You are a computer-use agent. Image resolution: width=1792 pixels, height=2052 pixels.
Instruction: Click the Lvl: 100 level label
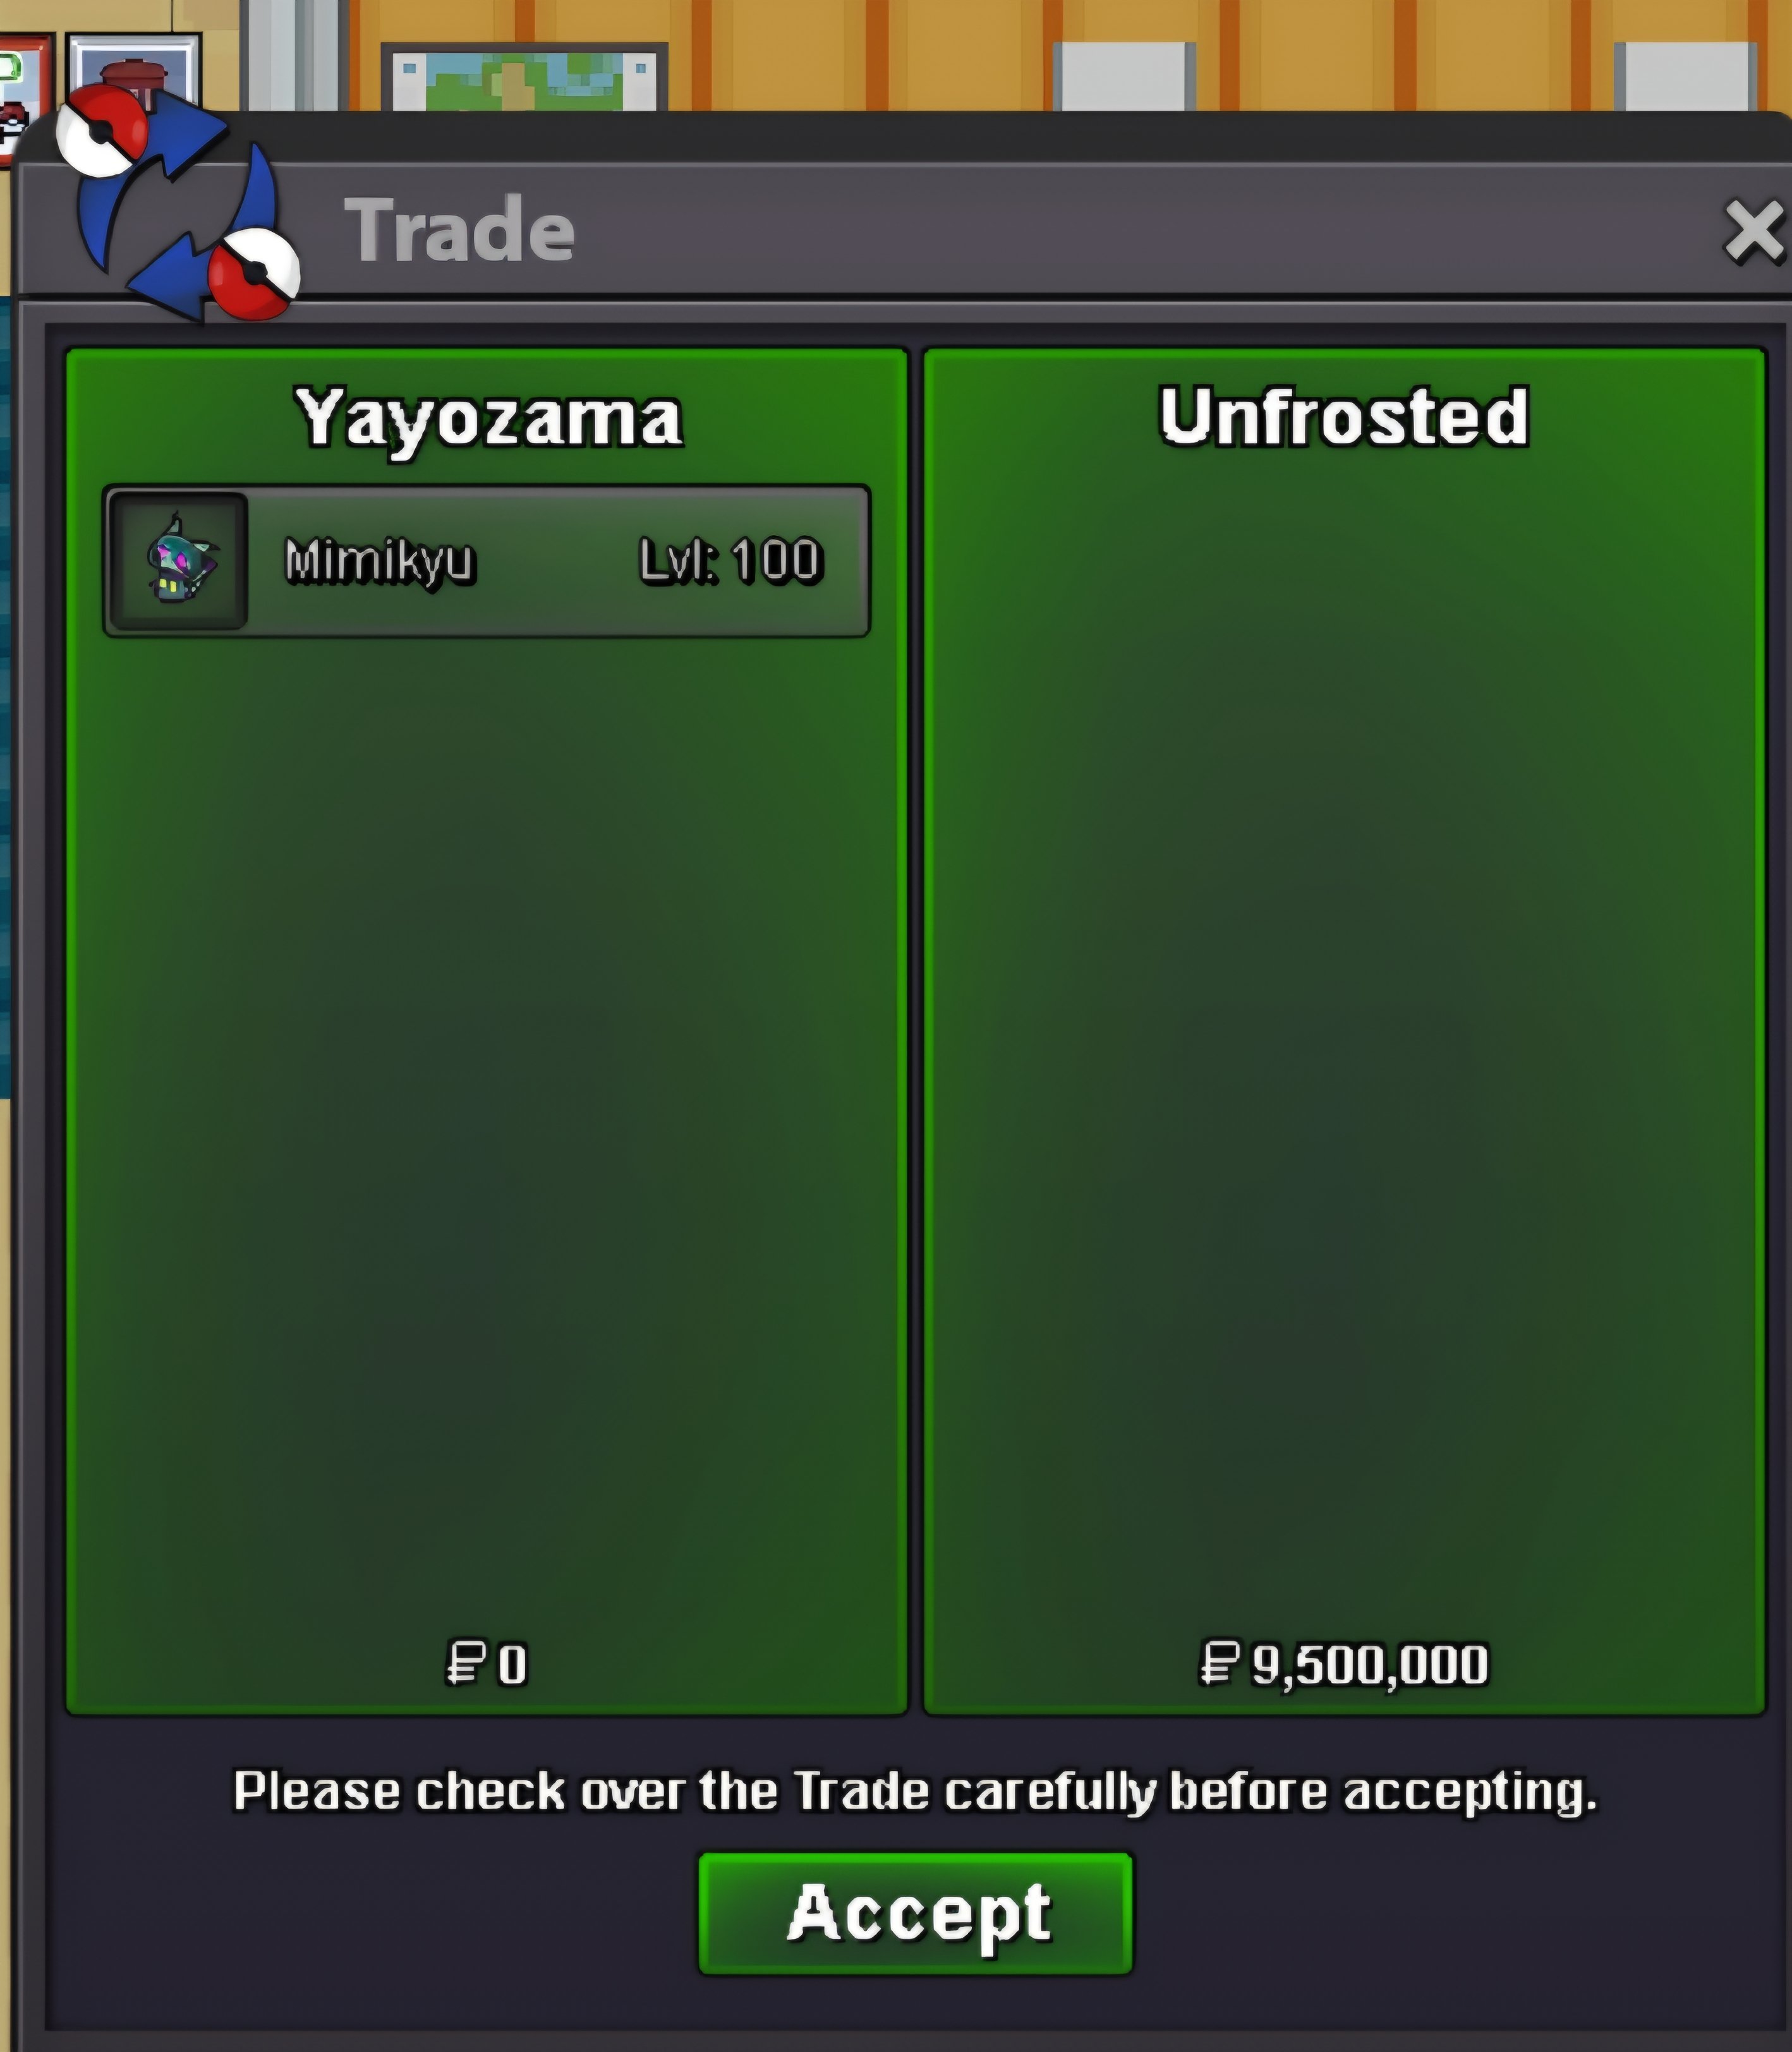731,561
